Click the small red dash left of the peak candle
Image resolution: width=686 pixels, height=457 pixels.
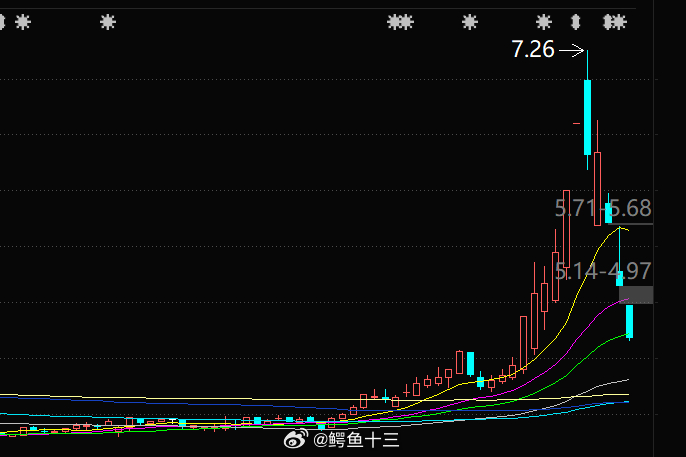577,124
